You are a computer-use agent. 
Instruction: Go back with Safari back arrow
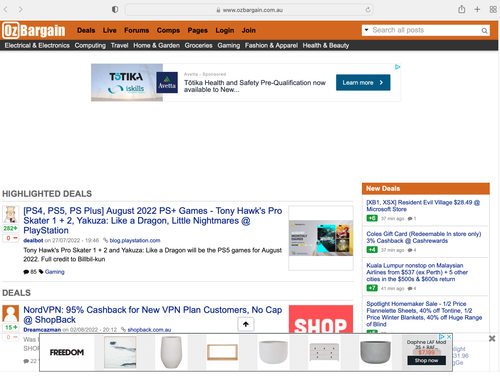6,9
